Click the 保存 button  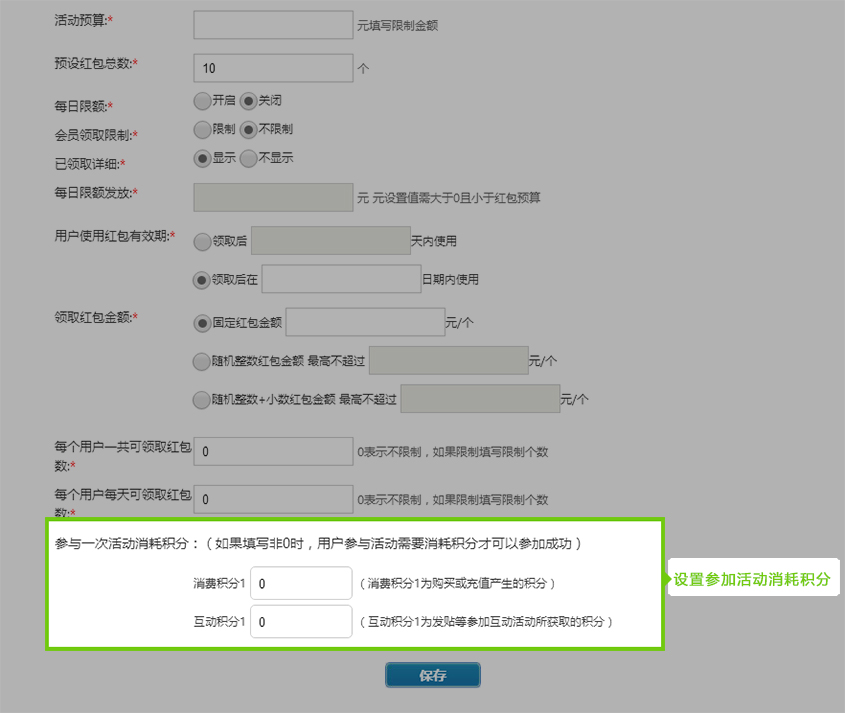(433, 675)
